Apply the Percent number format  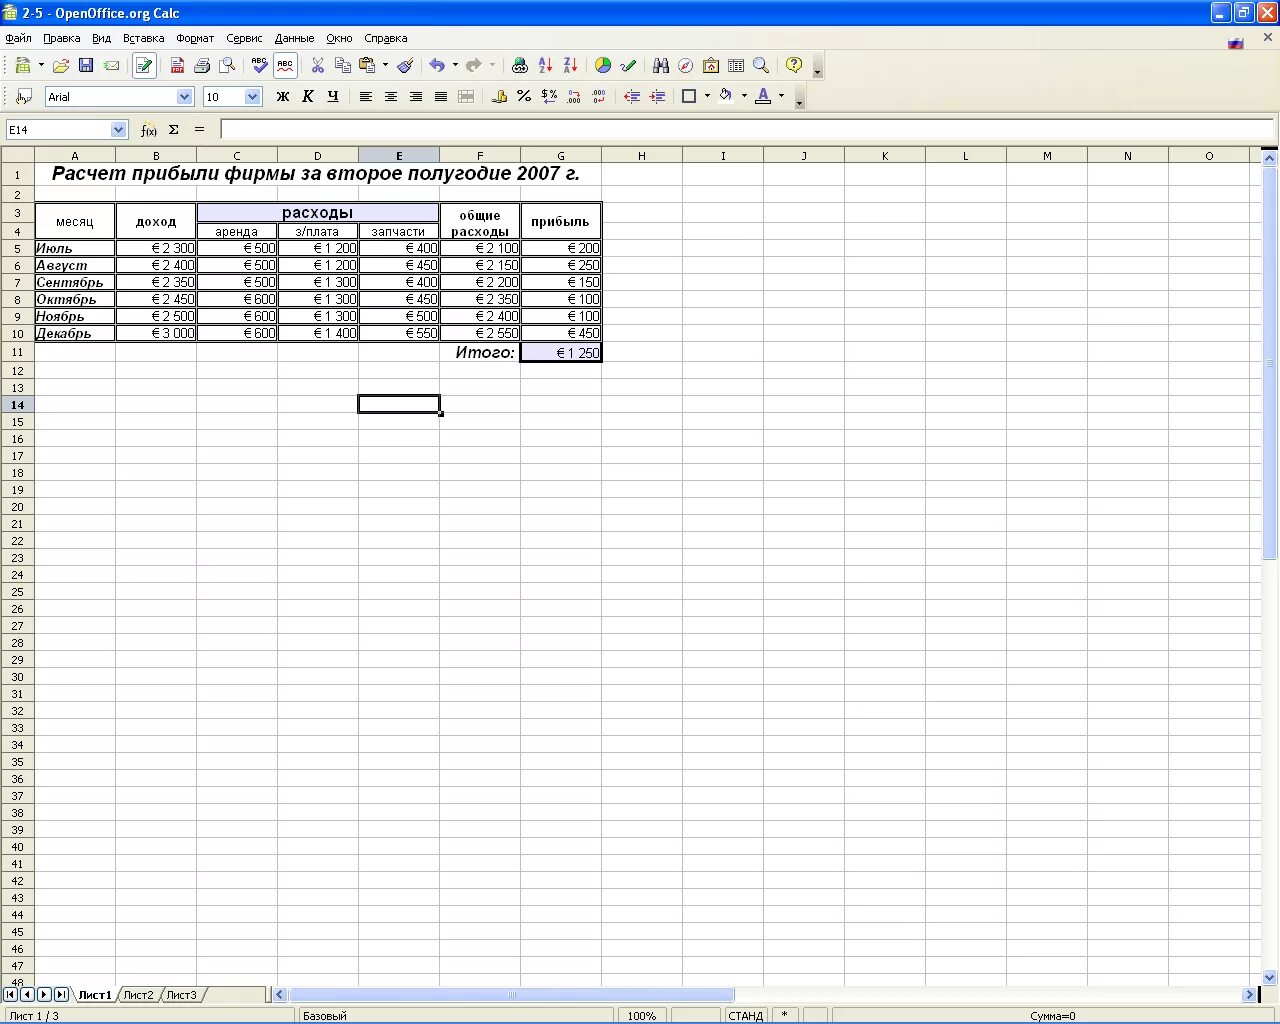(524, 96)
